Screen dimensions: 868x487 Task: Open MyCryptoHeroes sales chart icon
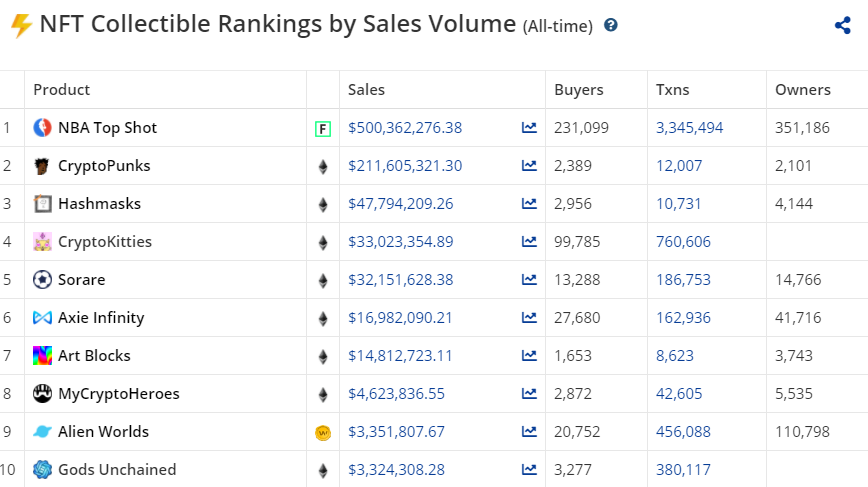529,393
